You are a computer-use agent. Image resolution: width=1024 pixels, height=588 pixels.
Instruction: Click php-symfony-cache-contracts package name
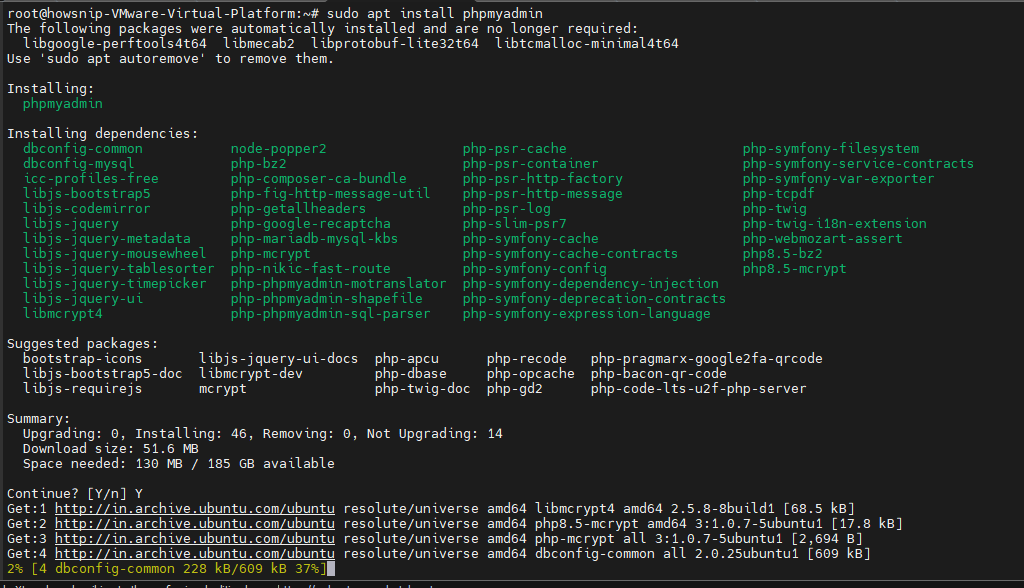[x=571, y=254]
